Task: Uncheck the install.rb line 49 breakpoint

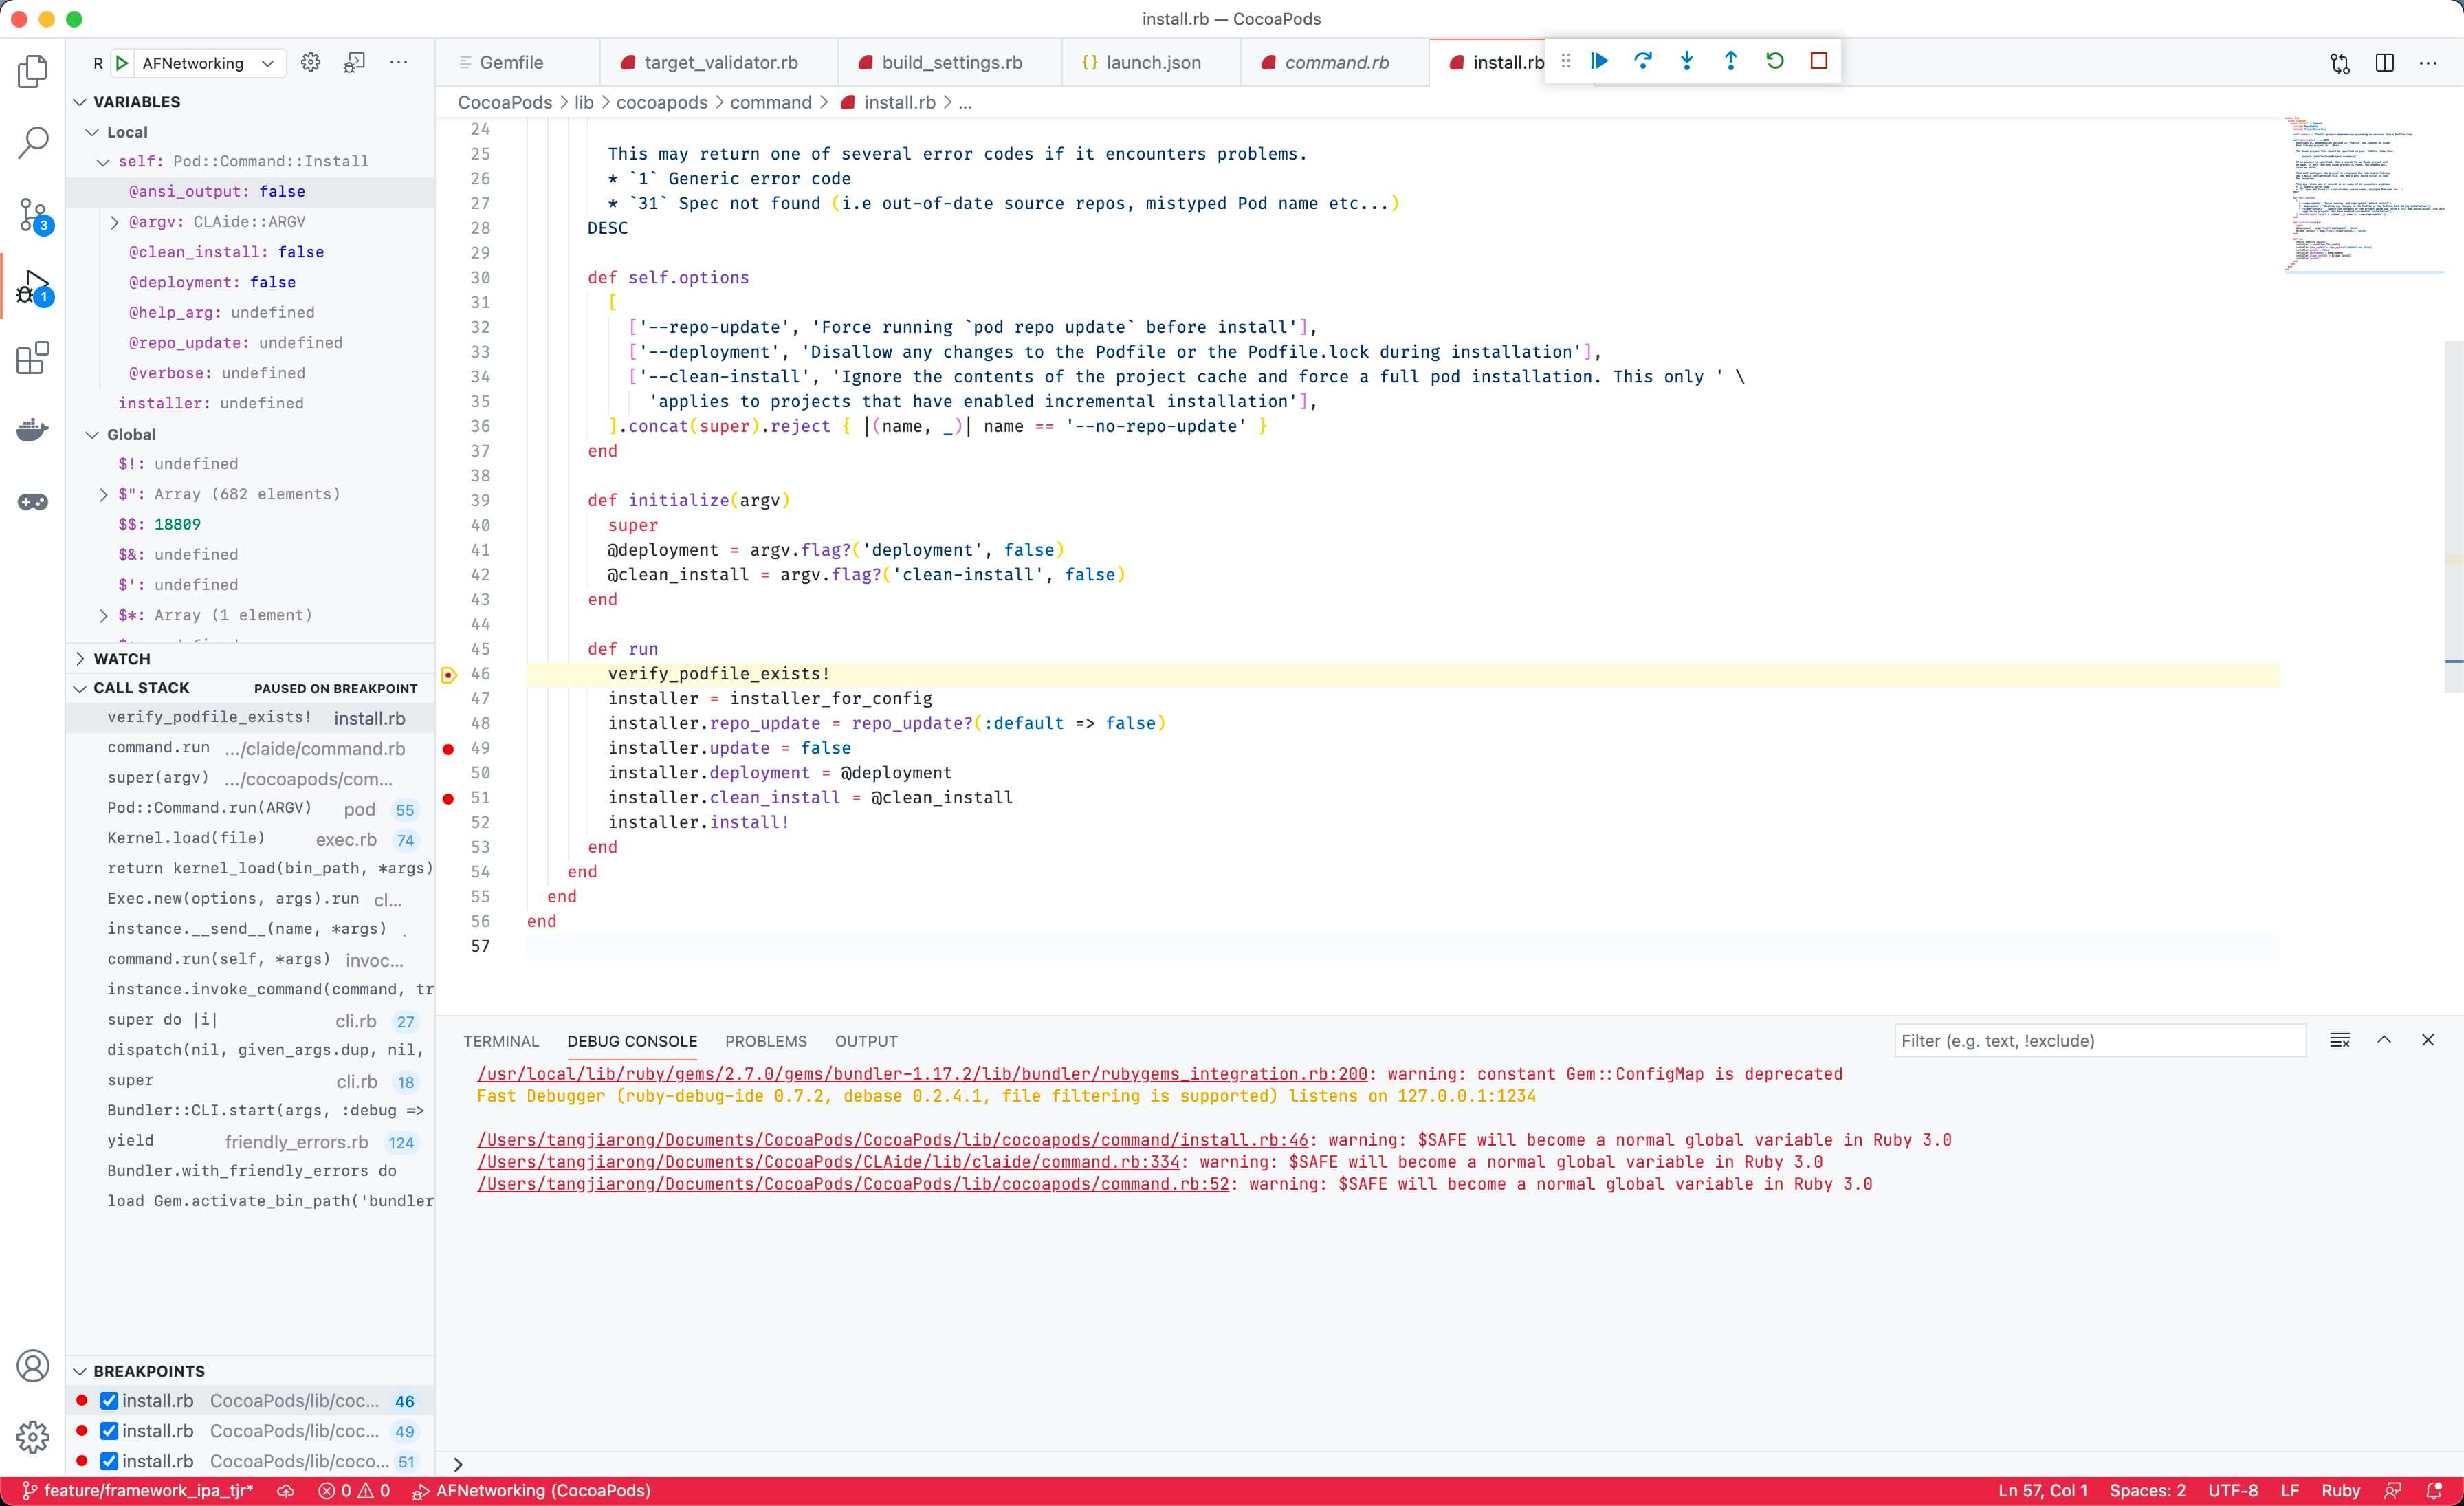Action: (x=110, y=1431)
